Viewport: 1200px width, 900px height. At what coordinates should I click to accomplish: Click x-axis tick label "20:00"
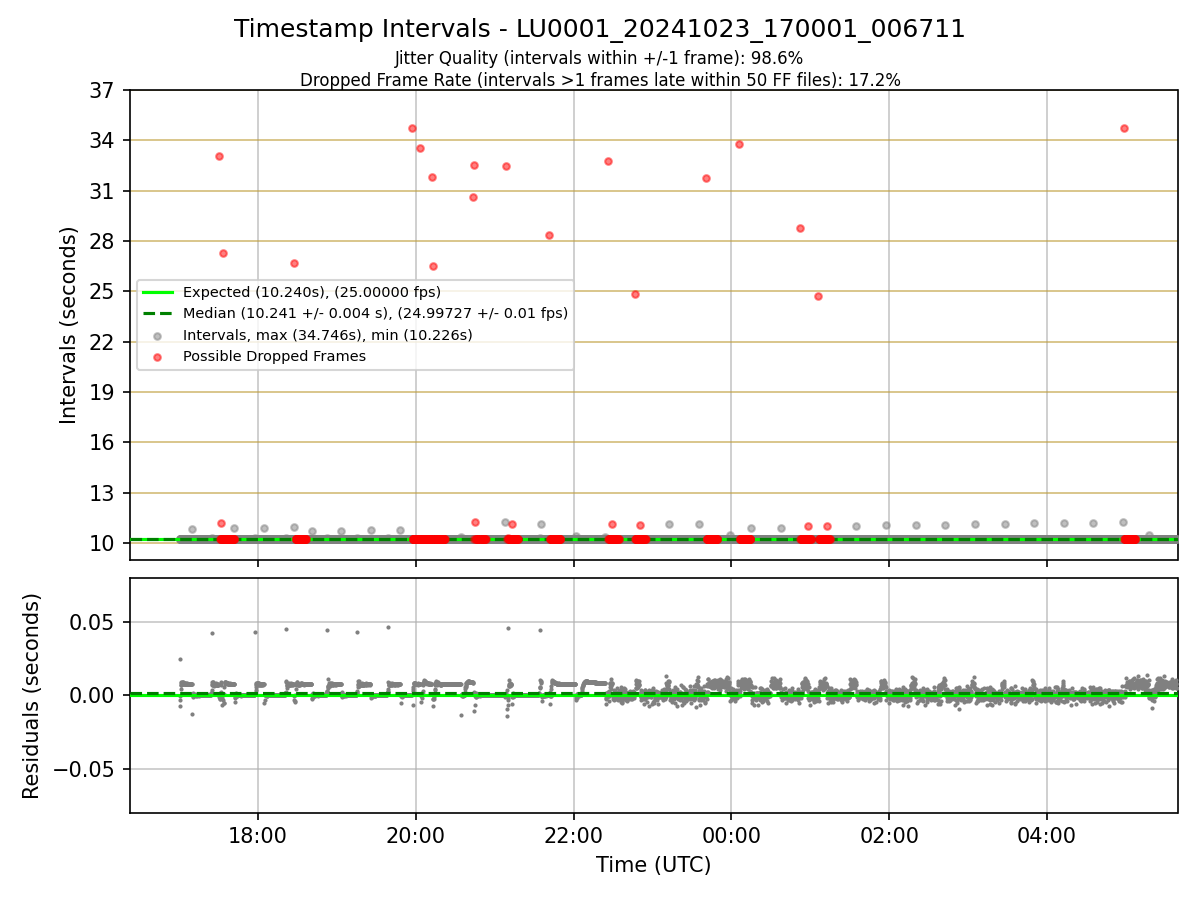[x=416, y=834]
